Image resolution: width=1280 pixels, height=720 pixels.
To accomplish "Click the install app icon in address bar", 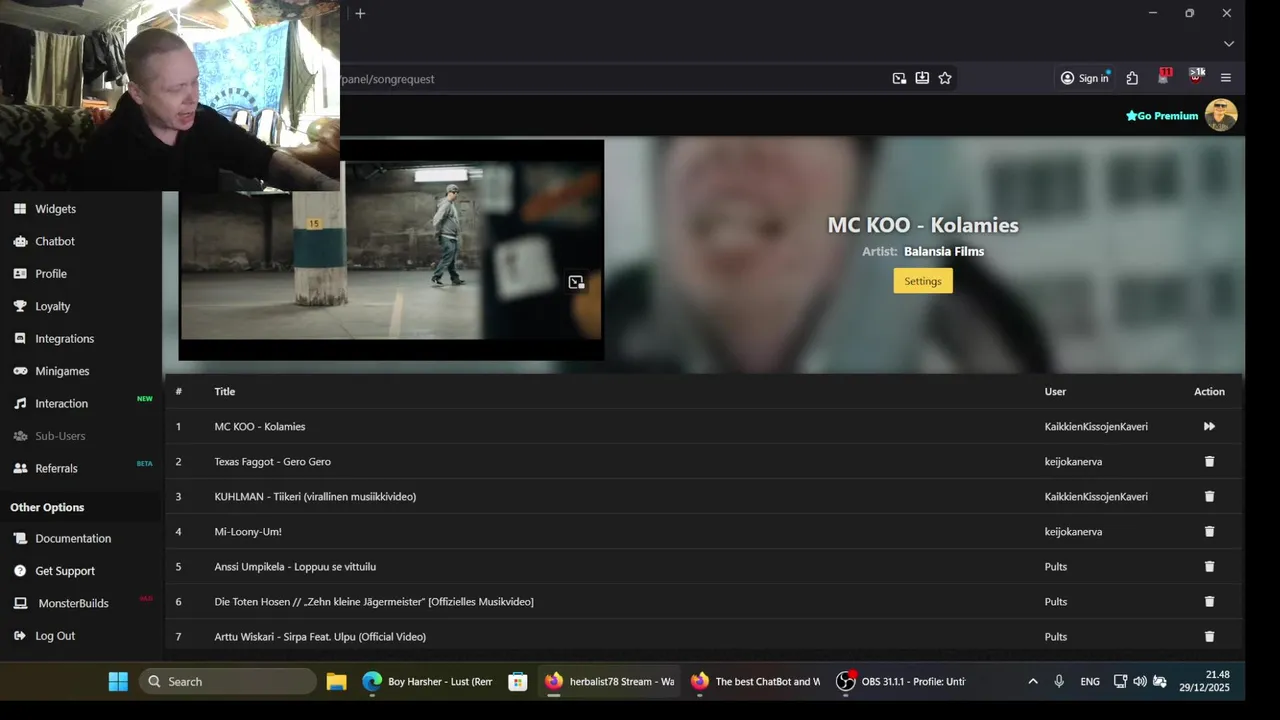I will 922,78.
